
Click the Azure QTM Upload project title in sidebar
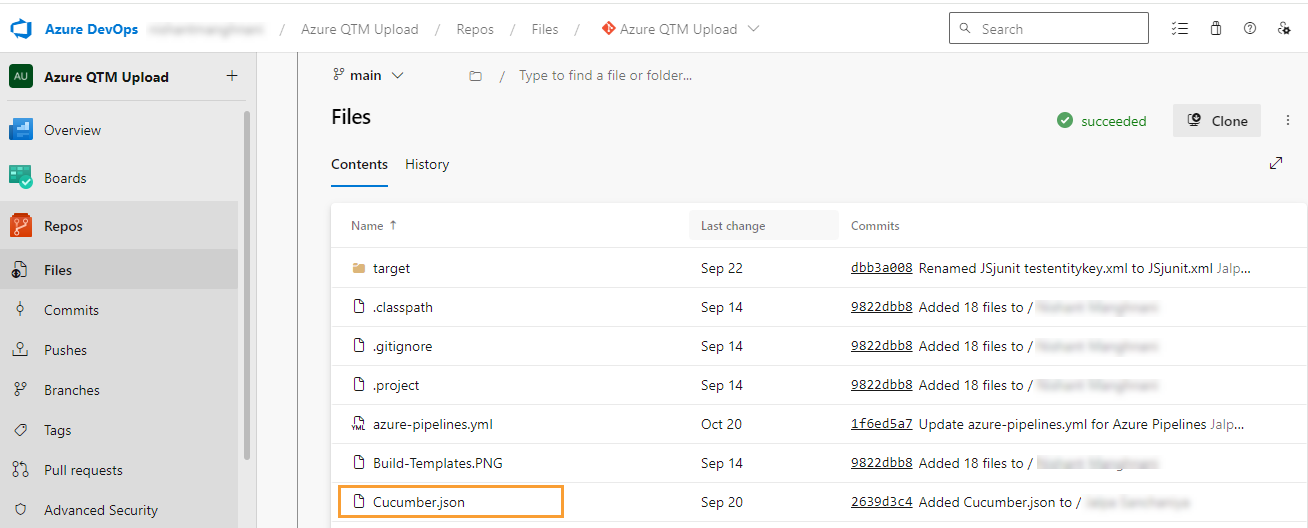106,77
